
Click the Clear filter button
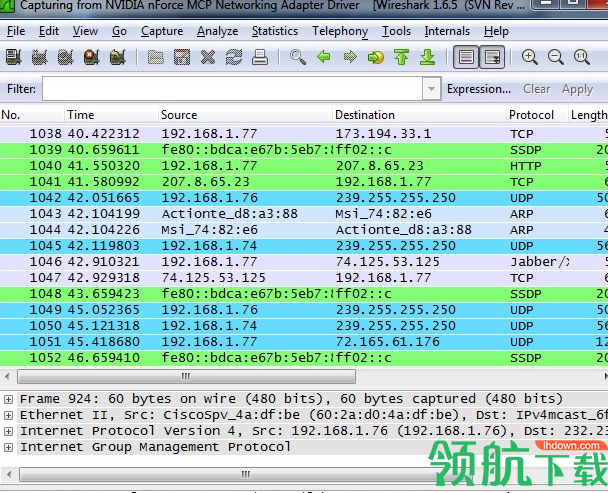pos(537,89)
